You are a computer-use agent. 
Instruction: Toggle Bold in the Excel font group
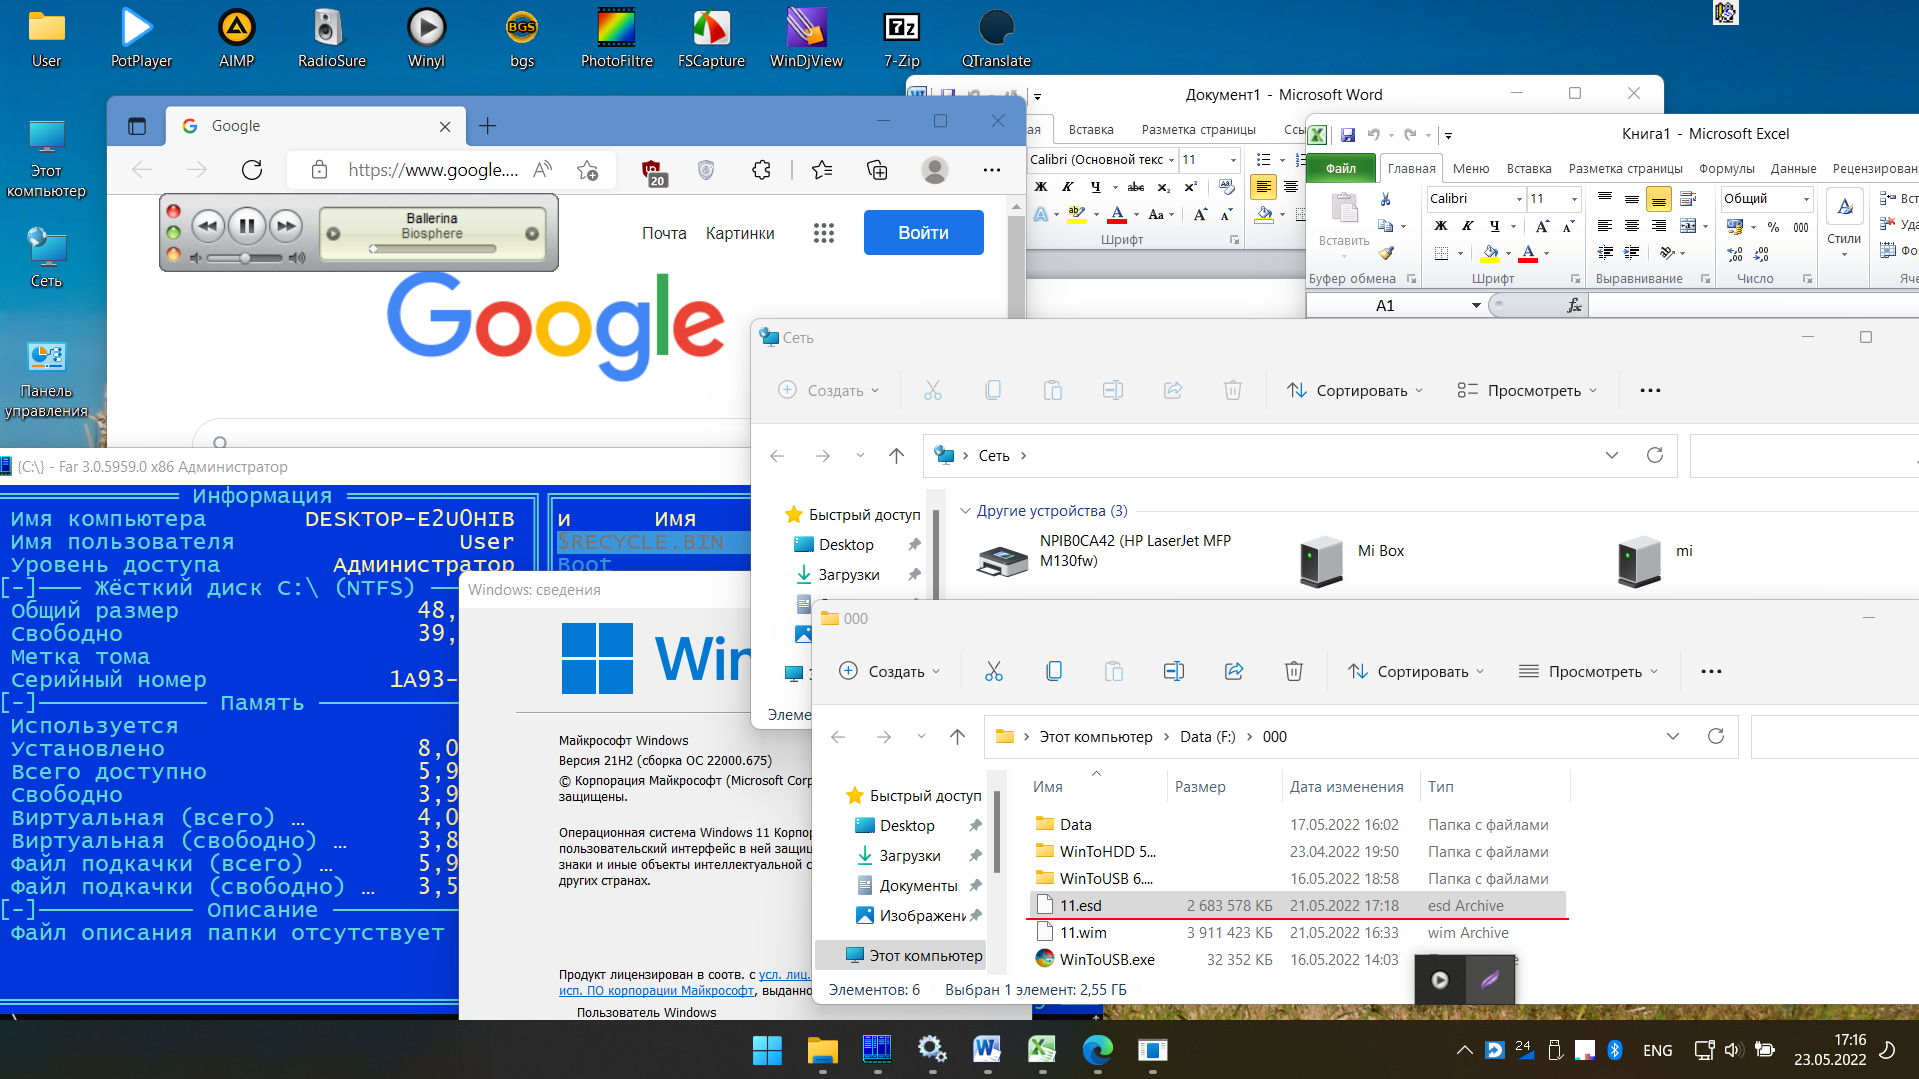pyautogui.click(x=1441, y=226)
